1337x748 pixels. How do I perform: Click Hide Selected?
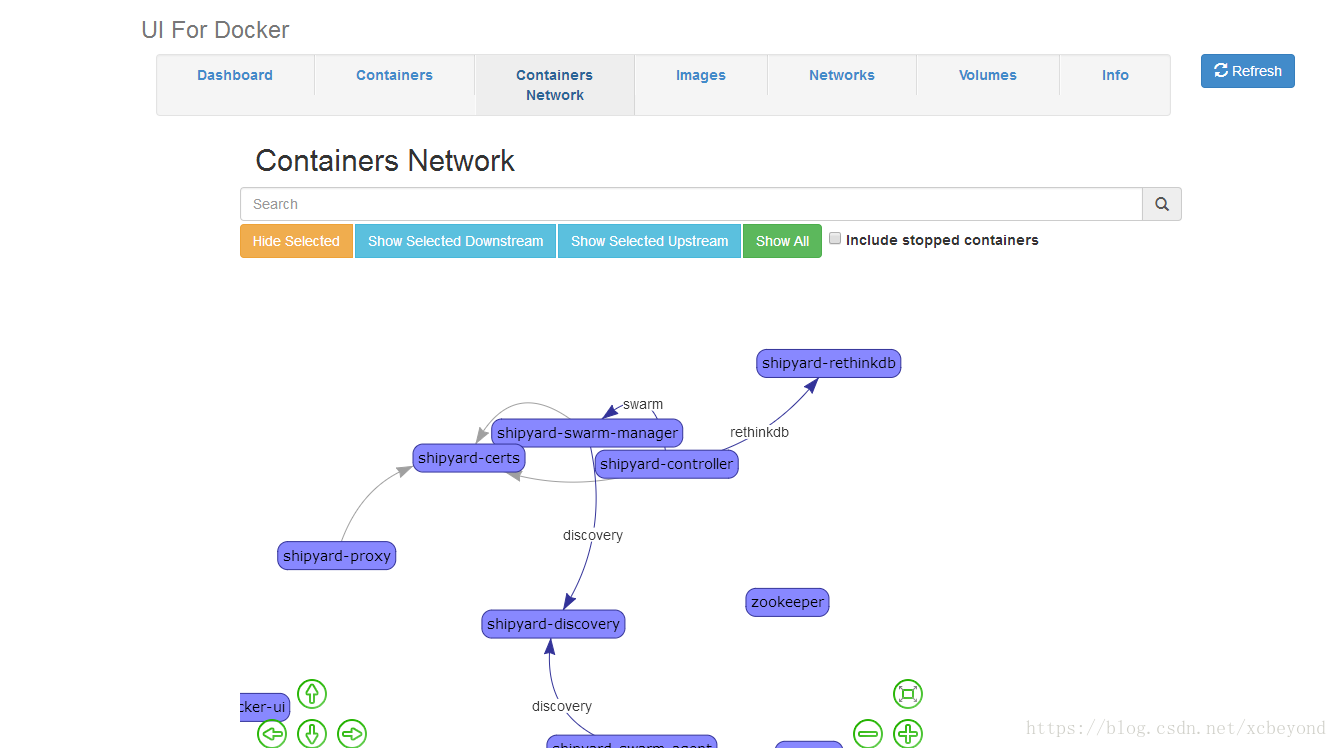tap(296, 240)
